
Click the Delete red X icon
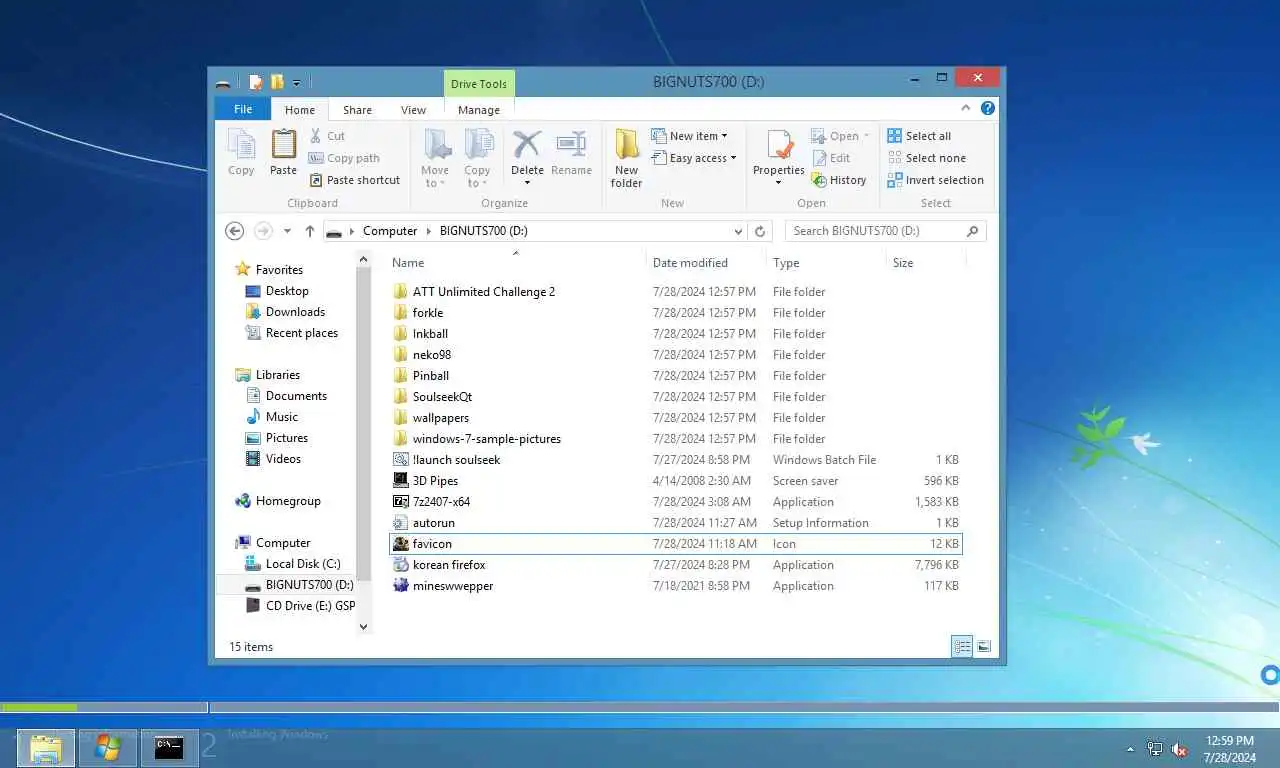[527, 146]
